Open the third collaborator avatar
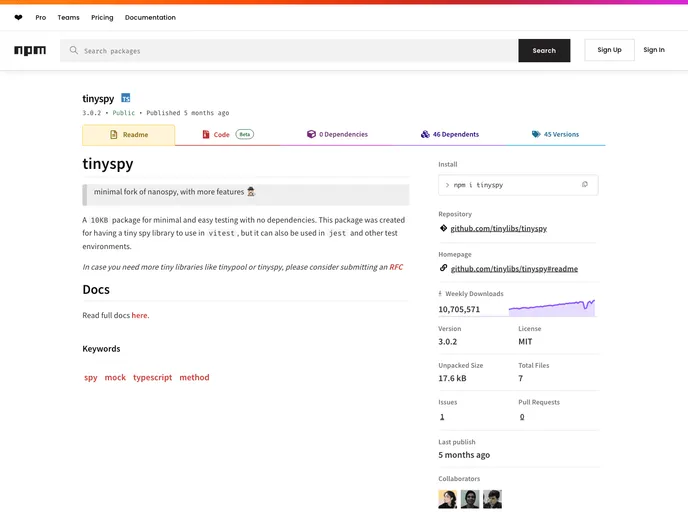 (492, 499)
